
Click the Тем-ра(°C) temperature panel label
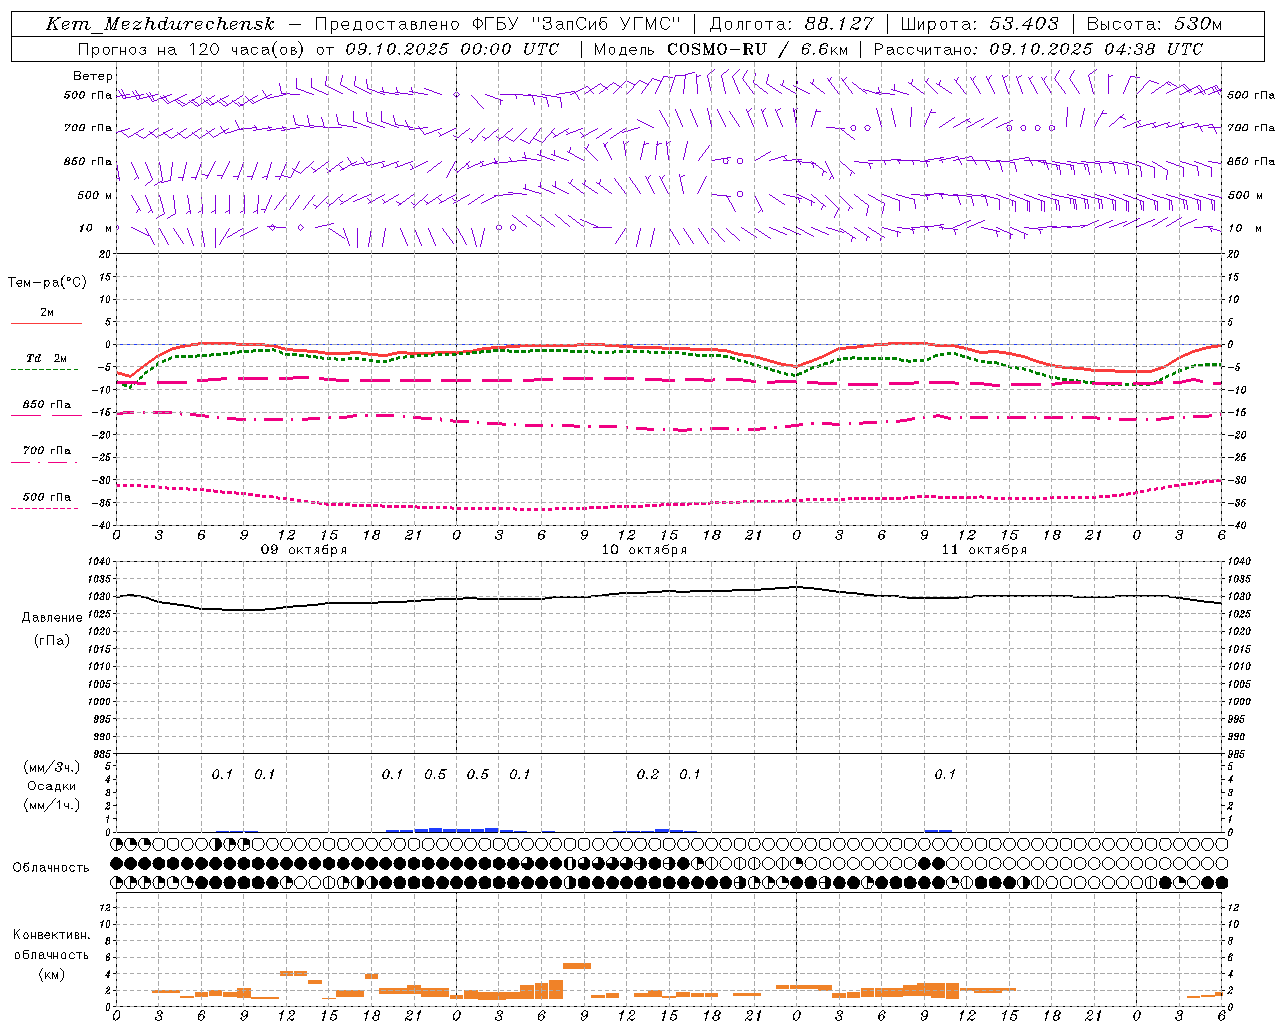47,283
